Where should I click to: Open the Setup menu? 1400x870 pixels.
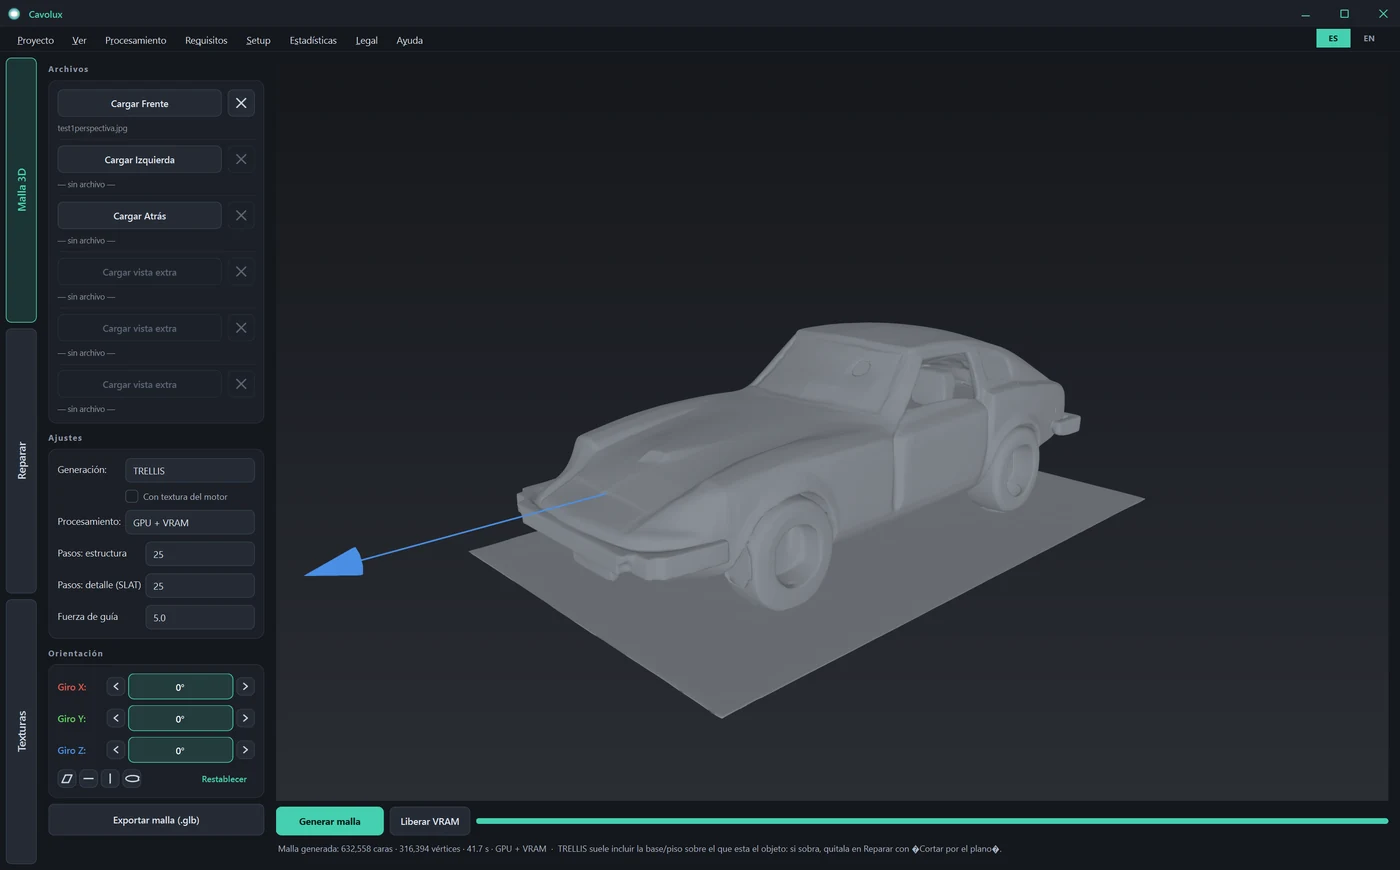coord(258,40)
